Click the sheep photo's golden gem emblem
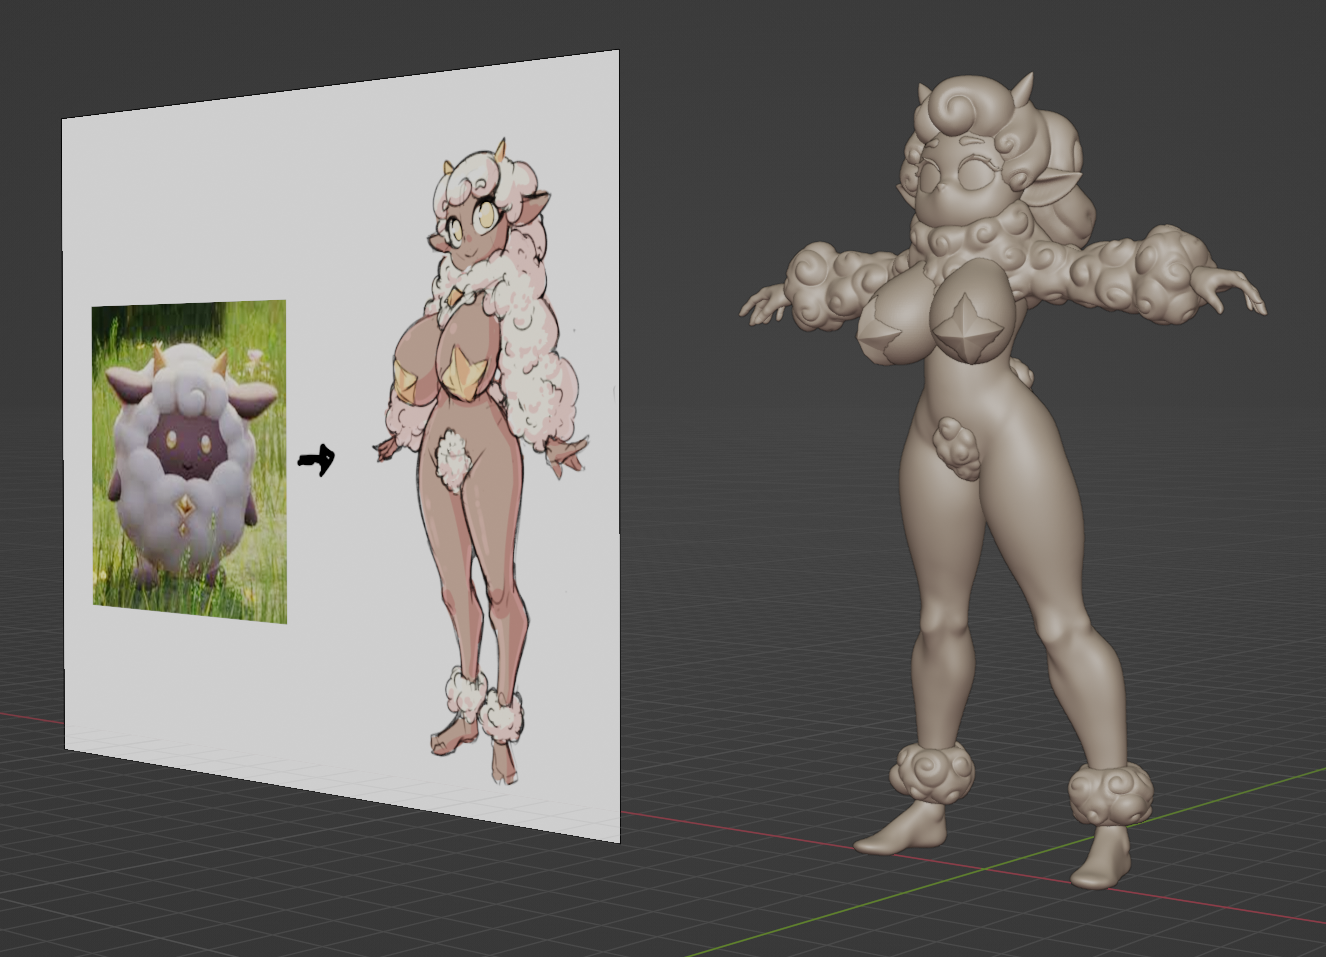The height and width of the screenshot is (957, 1326). coord(186,509)
